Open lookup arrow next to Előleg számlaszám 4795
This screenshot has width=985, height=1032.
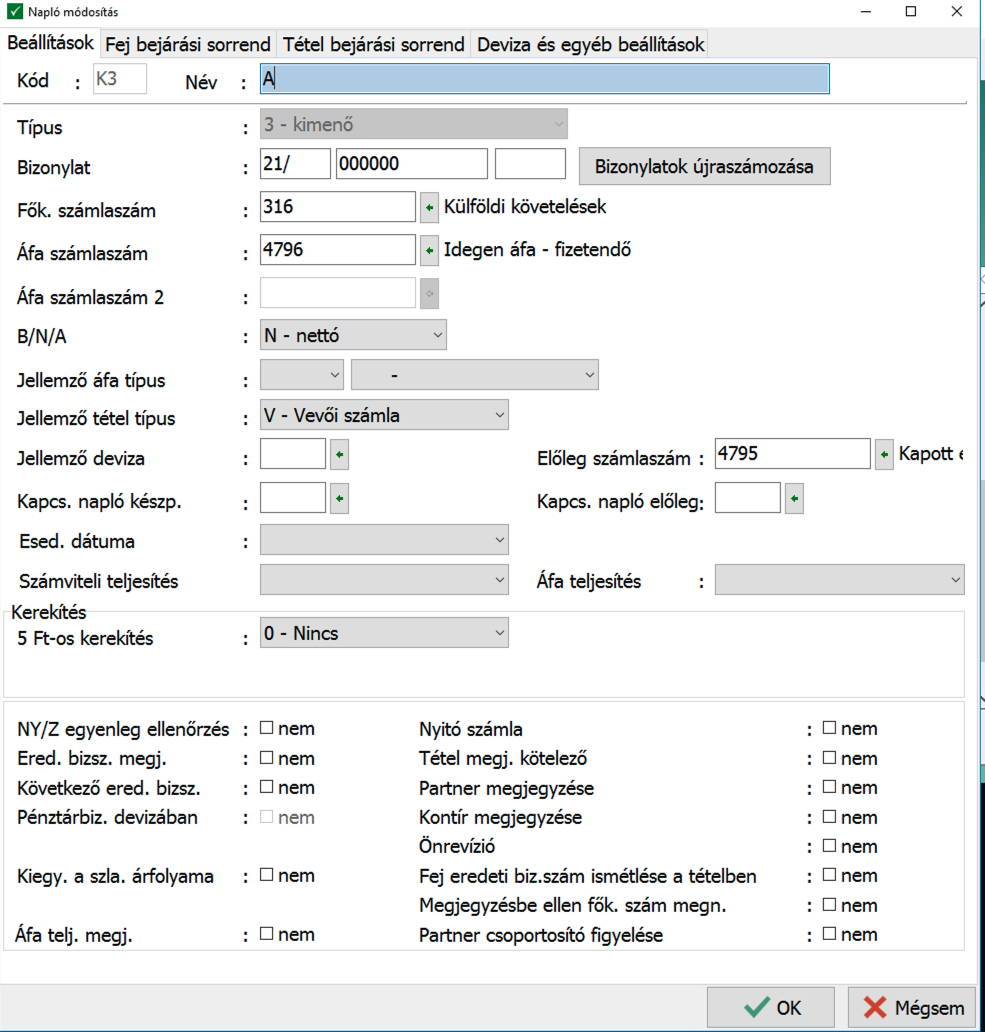point(884,454)
